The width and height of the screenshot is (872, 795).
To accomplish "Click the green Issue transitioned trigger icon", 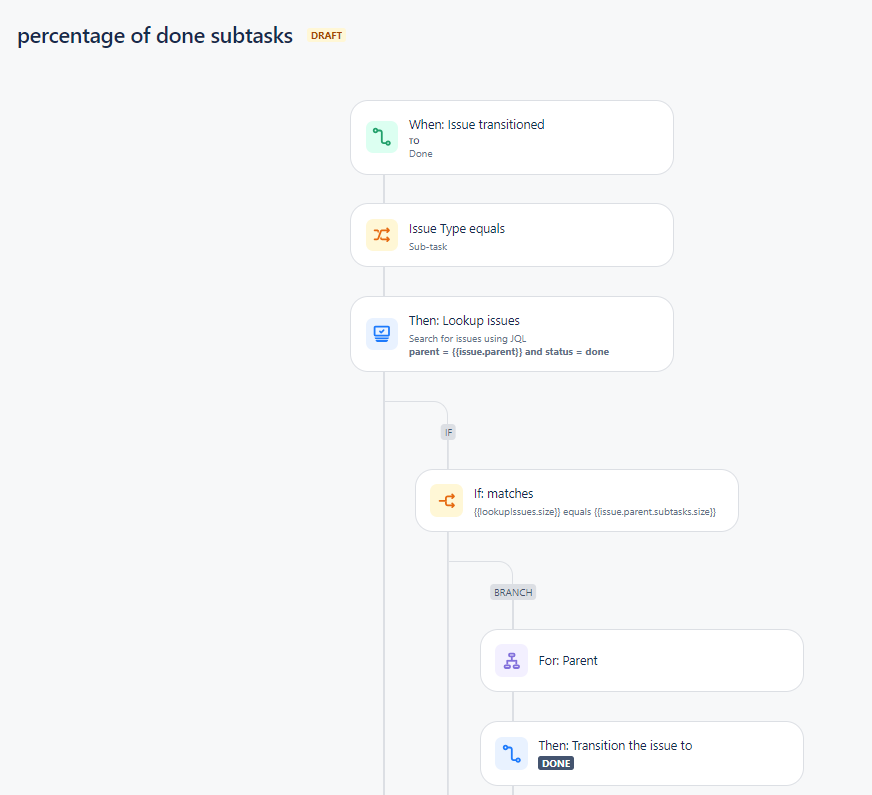I will point(382,137).
